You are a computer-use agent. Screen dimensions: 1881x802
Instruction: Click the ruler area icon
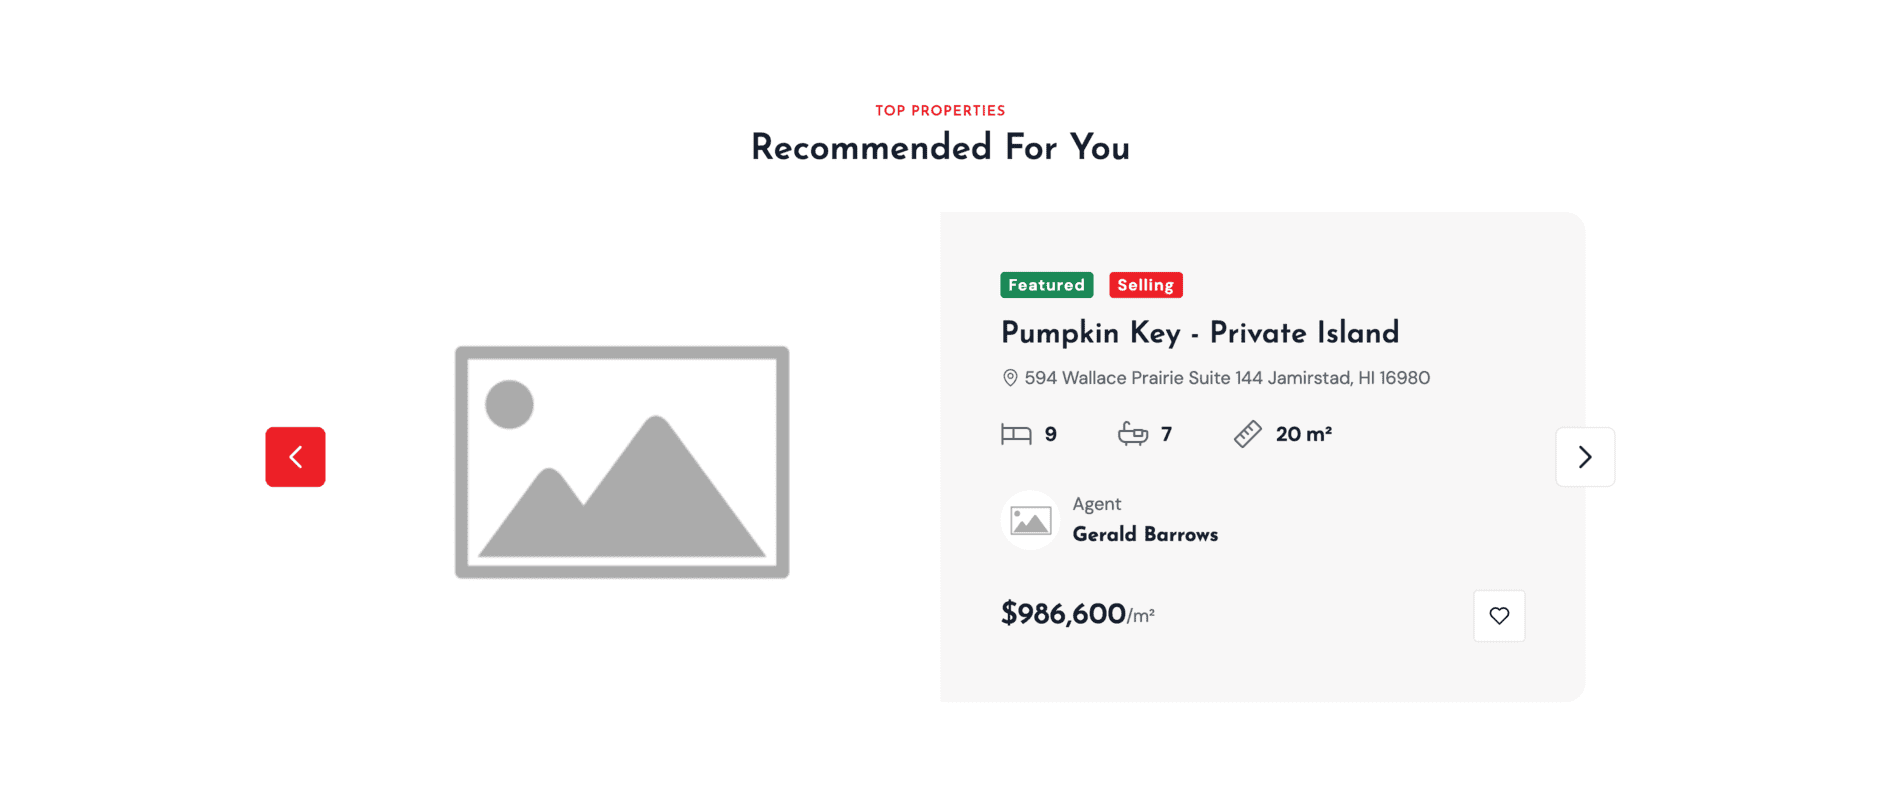(1247, 434)
